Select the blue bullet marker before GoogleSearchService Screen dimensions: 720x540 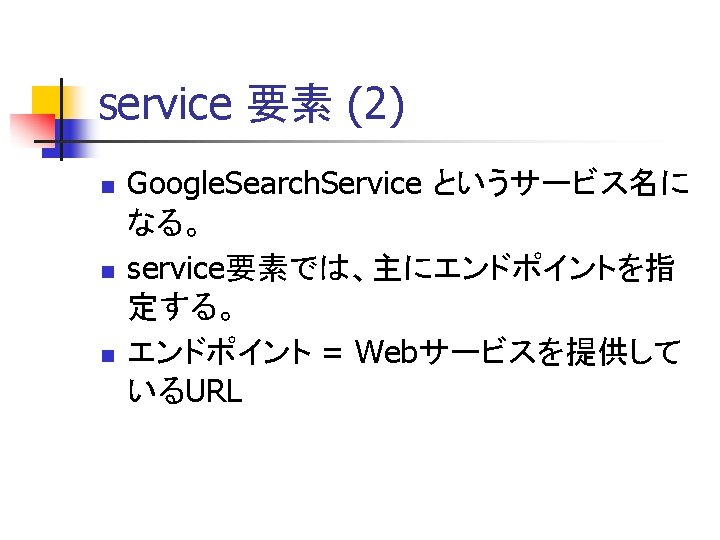point(108,186)
